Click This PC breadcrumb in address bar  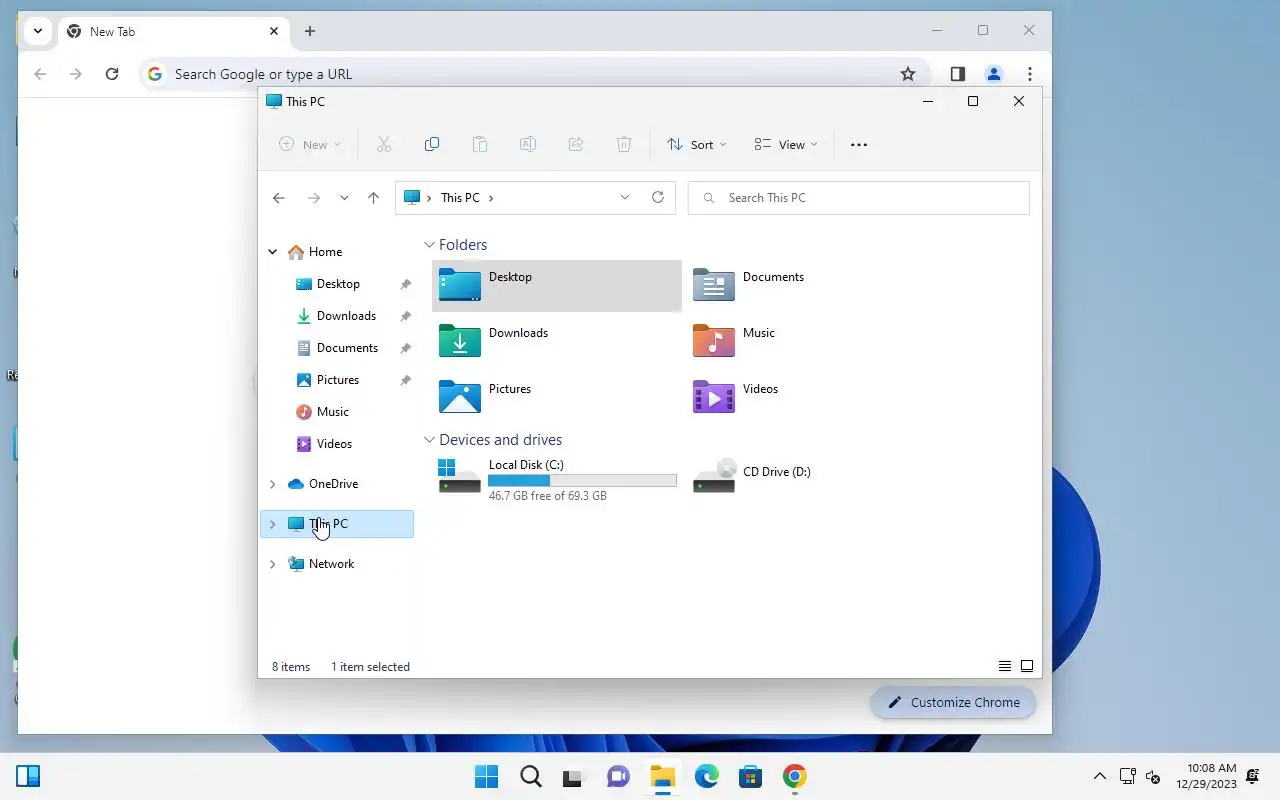460,198
